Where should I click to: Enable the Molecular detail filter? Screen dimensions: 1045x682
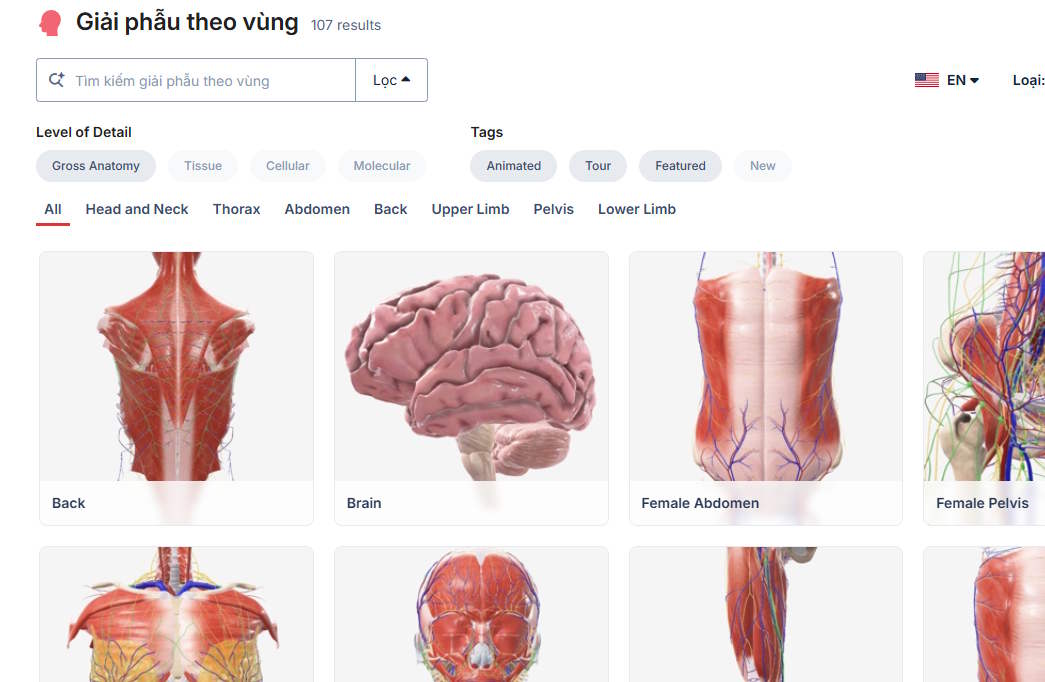pos(381,166)
